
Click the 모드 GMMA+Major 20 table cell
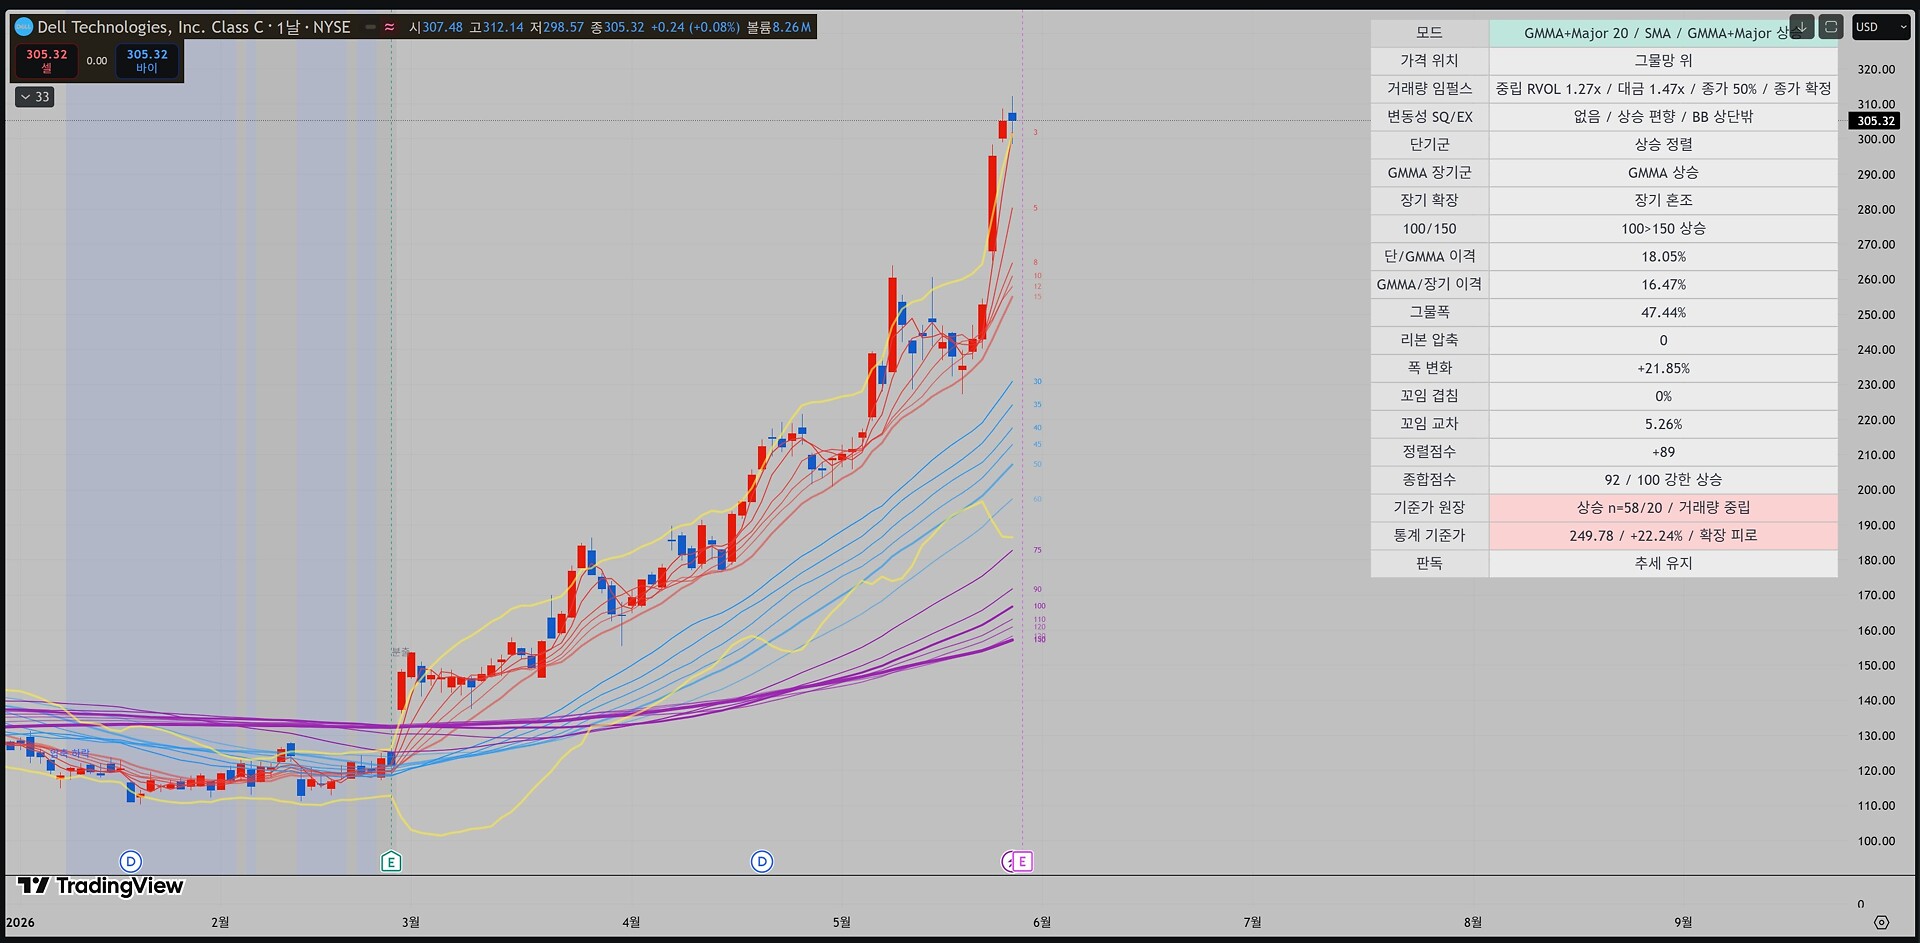click(x=1663, y=33)
